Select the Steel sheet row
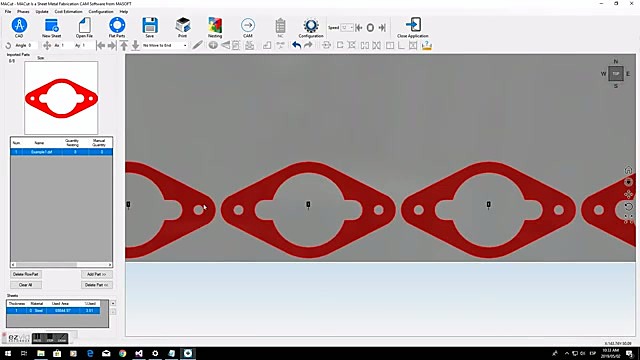 [x=53, y=311]
